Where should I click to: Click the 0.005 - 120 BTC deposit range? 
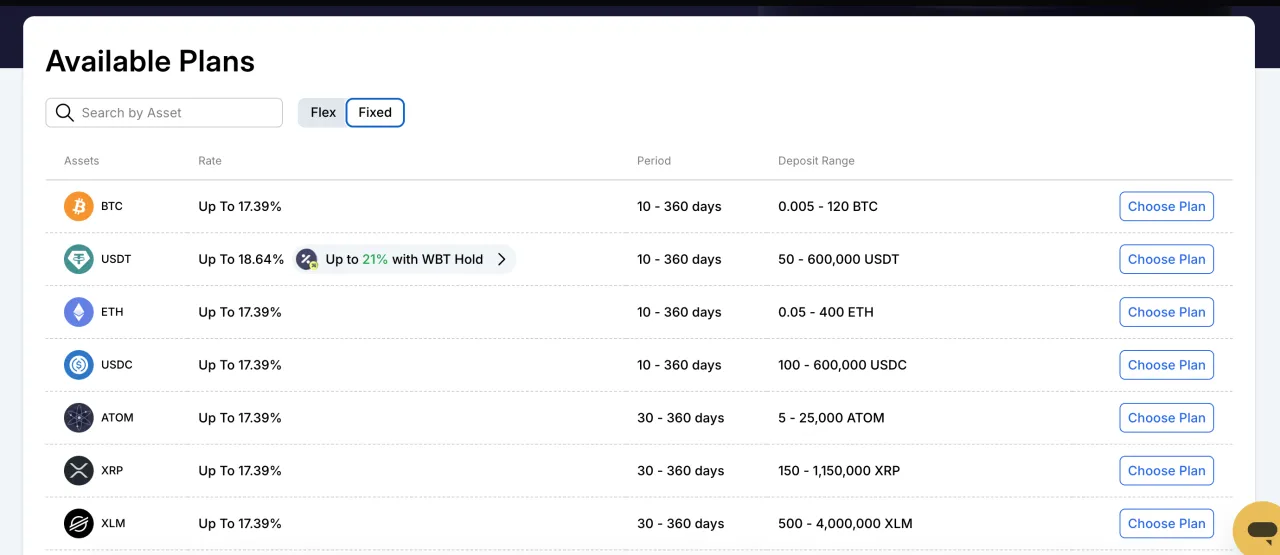(828, 207)
